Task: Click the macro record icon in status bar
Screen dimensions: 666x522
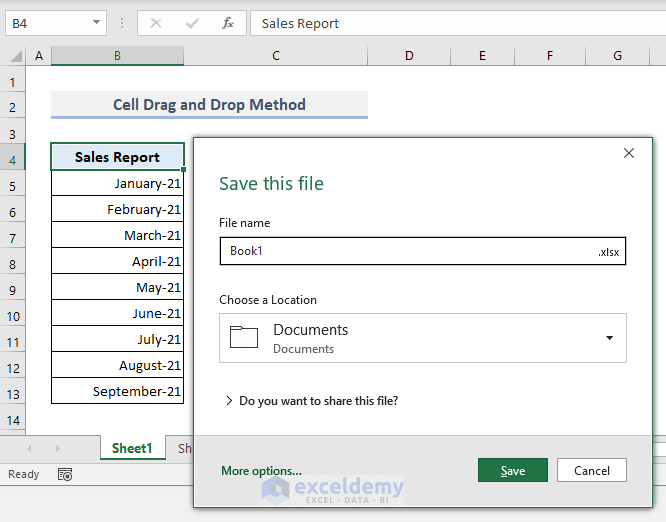Action: pos(65,474)
